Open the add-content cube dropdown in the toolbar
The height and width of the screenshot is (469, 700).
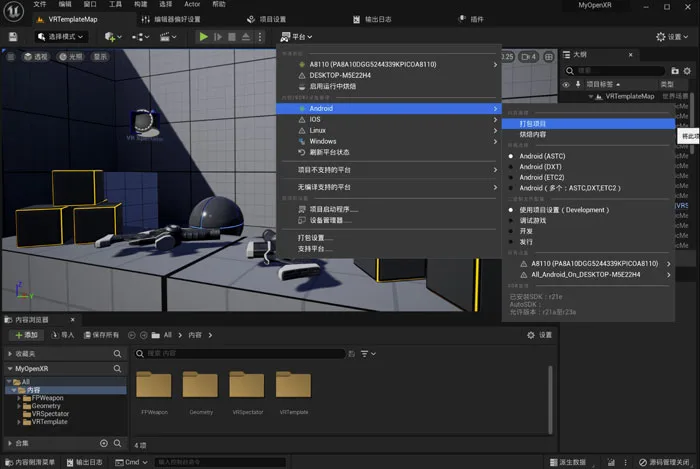[112, 37]
